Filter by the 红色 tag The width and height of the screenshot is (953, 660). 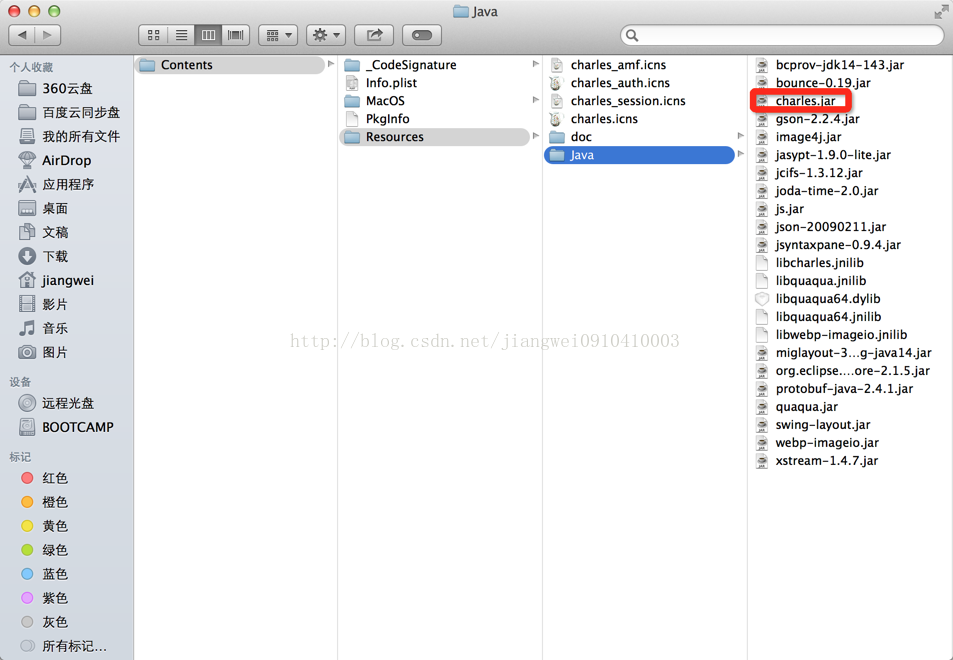(44, 478)
